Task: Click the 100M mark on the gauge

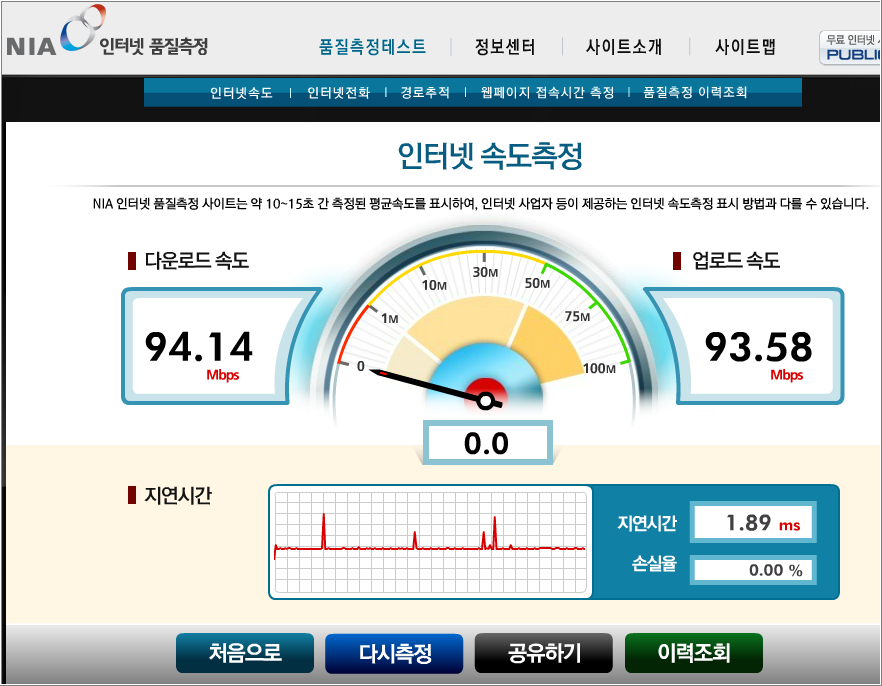Action: point(600,368)
